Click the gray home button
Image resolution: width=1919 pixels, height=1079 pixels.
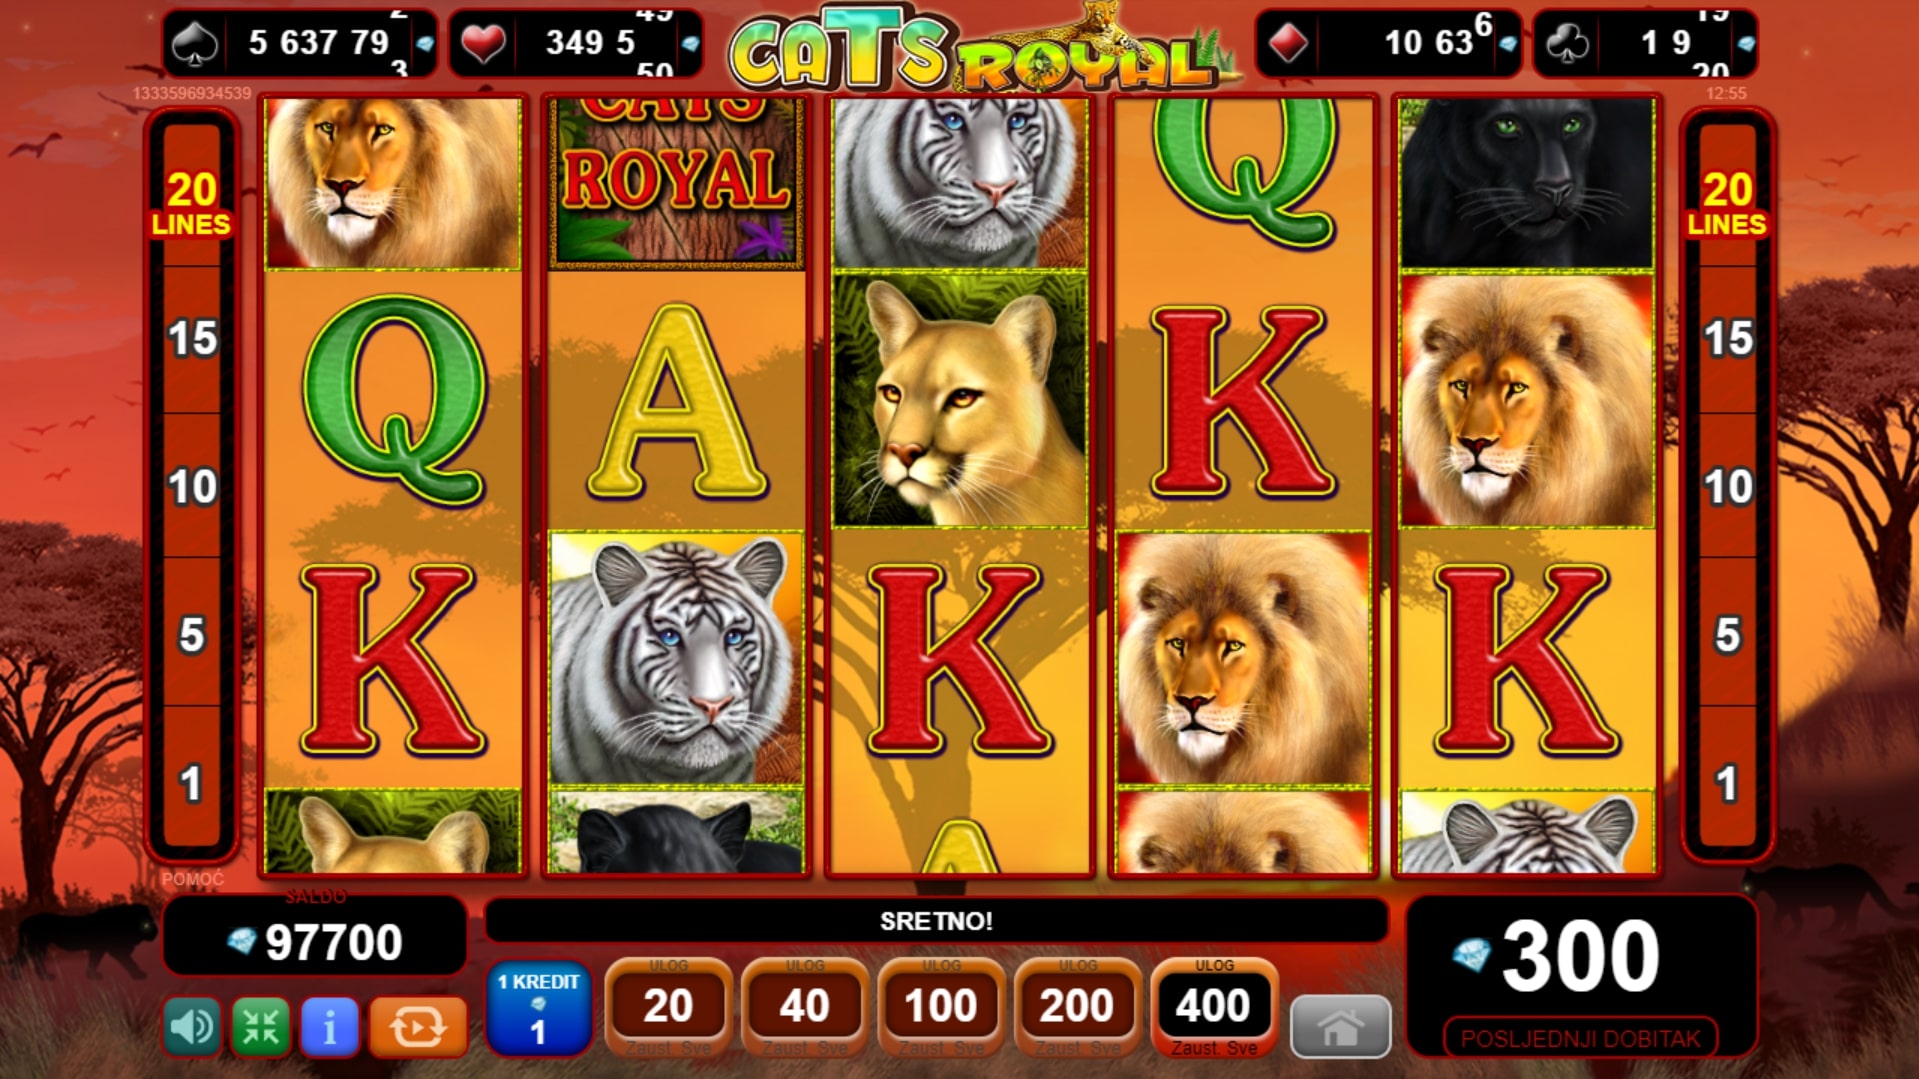tap(1340, 1027)
